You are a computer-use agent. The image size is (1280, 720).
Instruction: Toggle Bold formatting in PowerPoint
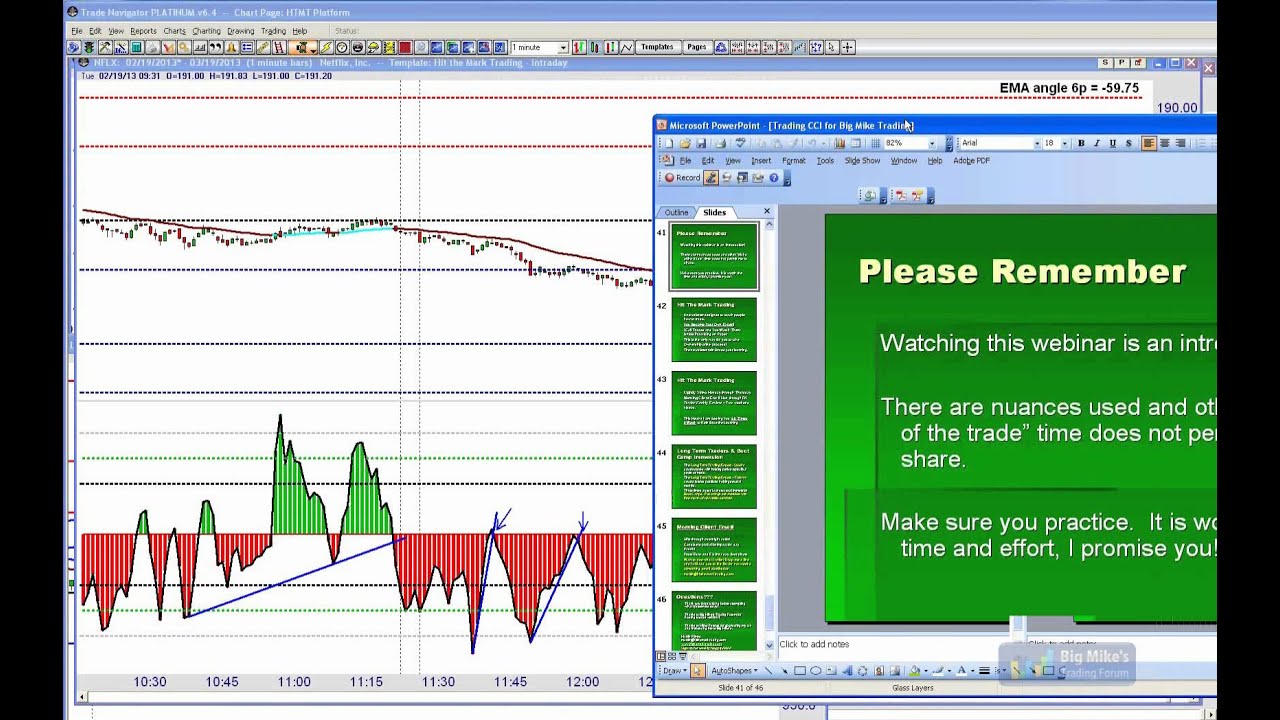1081,143
